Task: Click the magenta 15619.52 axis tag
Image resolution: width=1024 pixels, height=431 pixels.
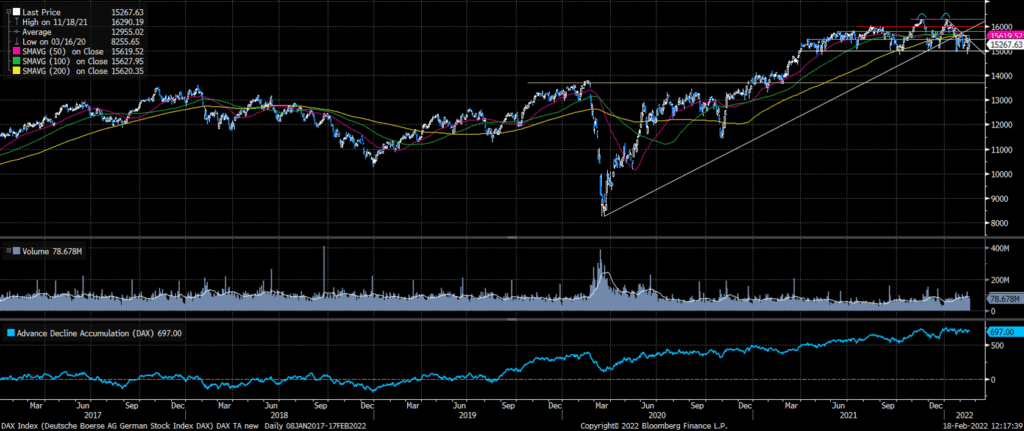Action: (x=1005, y=36)
